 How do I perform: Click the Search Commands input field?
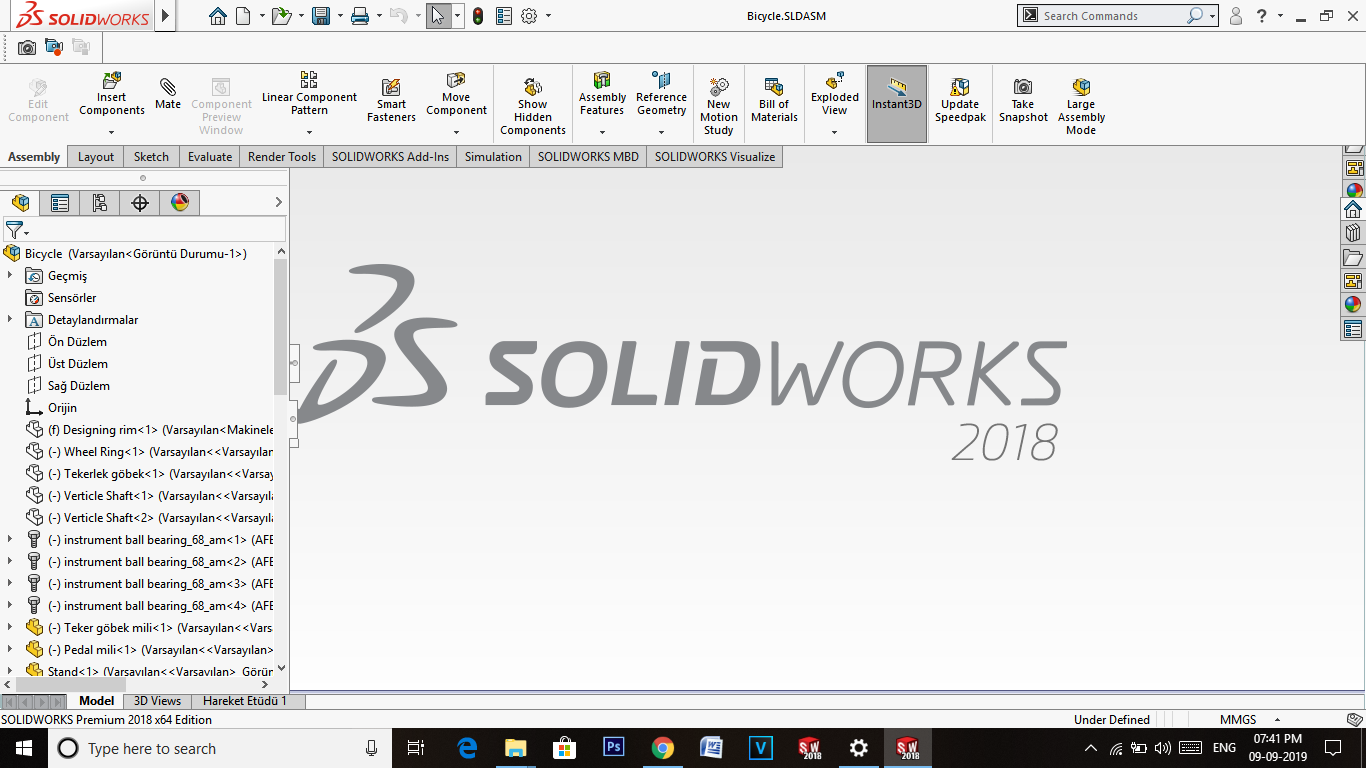tap(1110, 16)
